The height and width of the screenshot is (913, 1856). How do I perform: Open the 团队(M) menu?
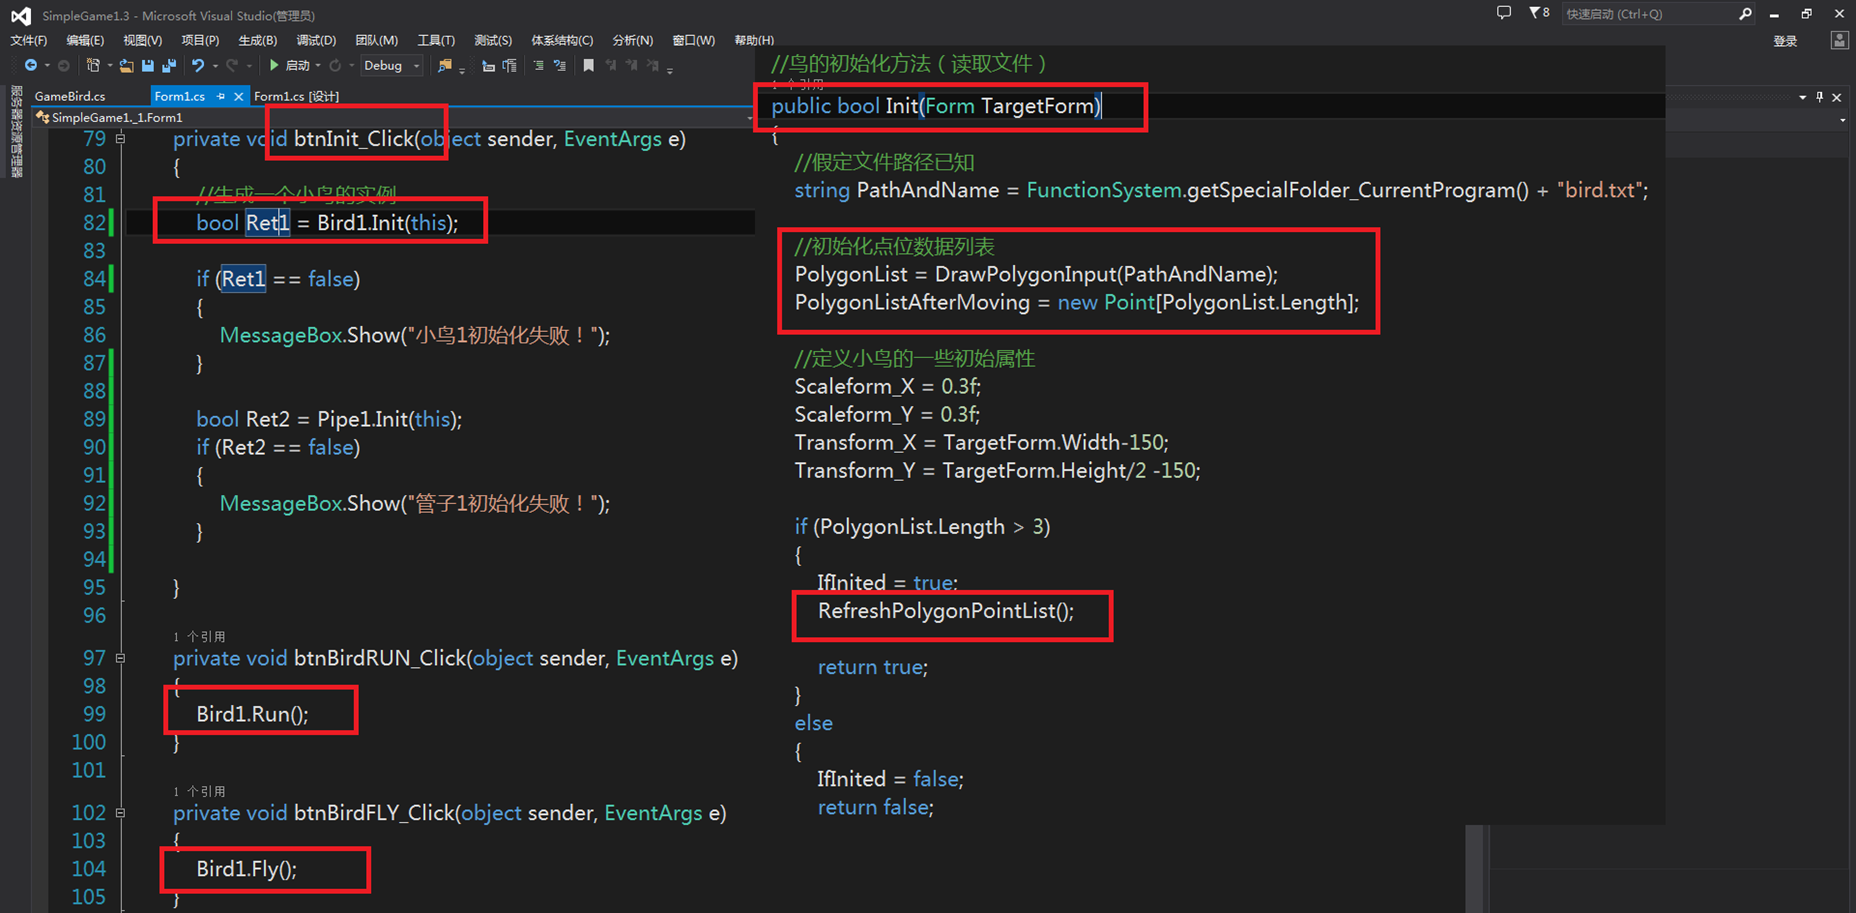point(376,40)
